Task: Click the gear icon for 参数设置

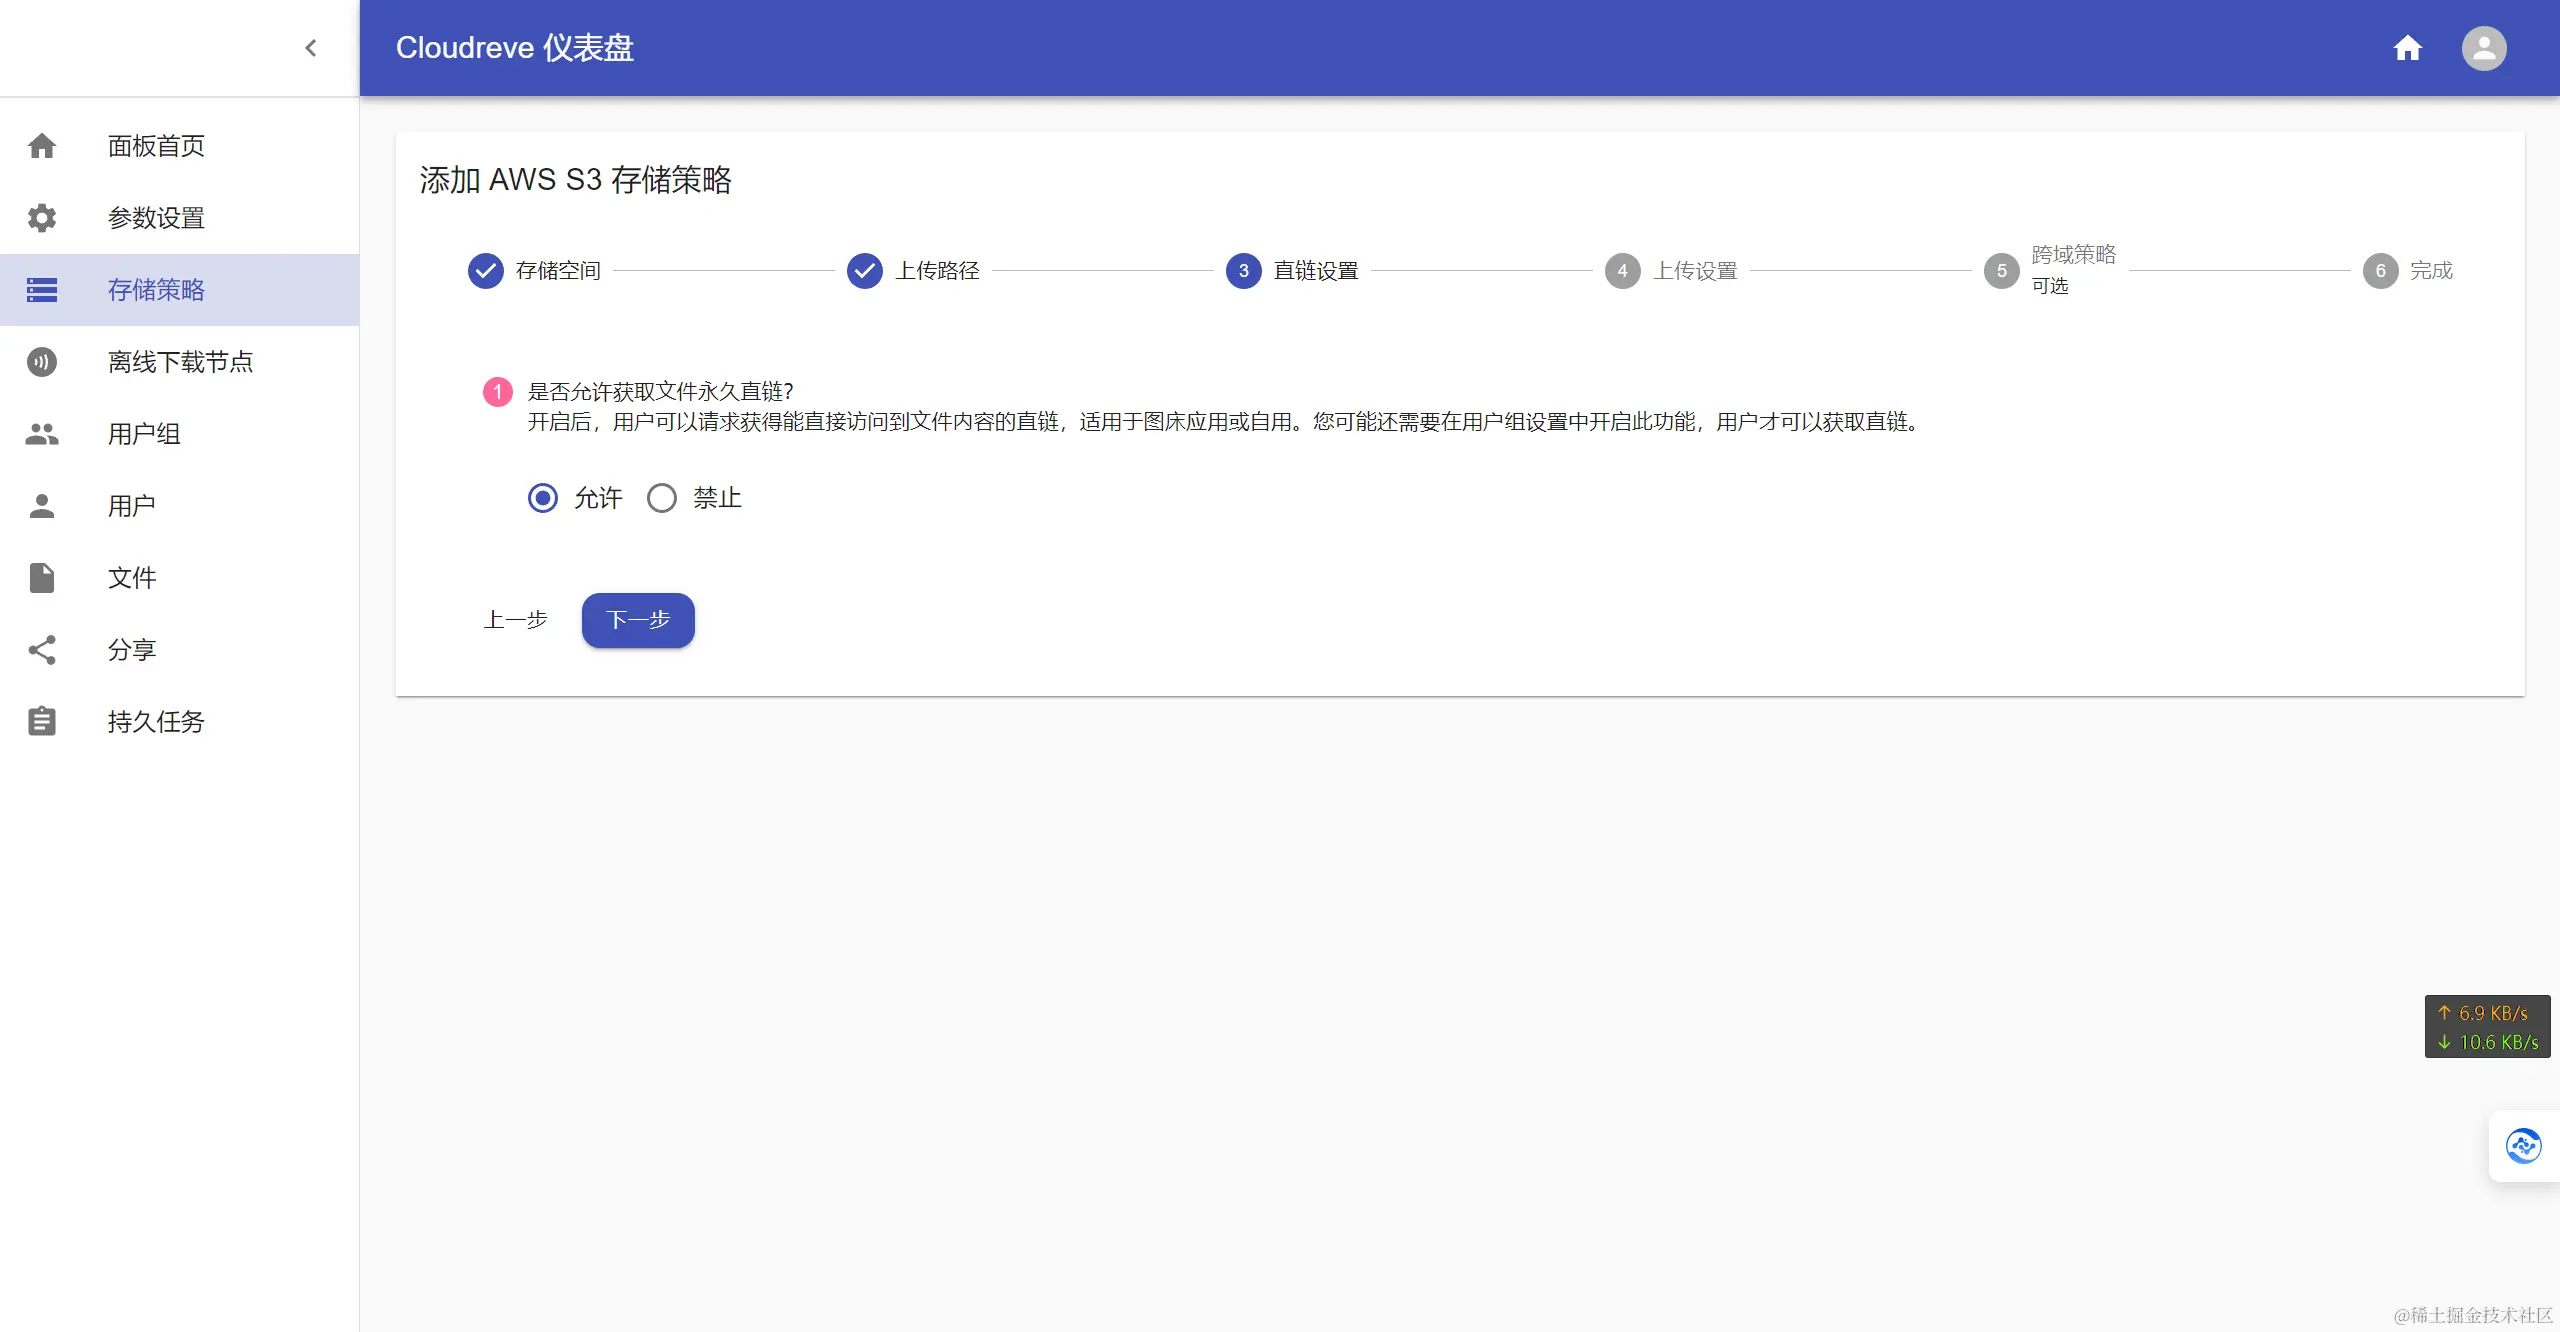Action: click(42, 218)
